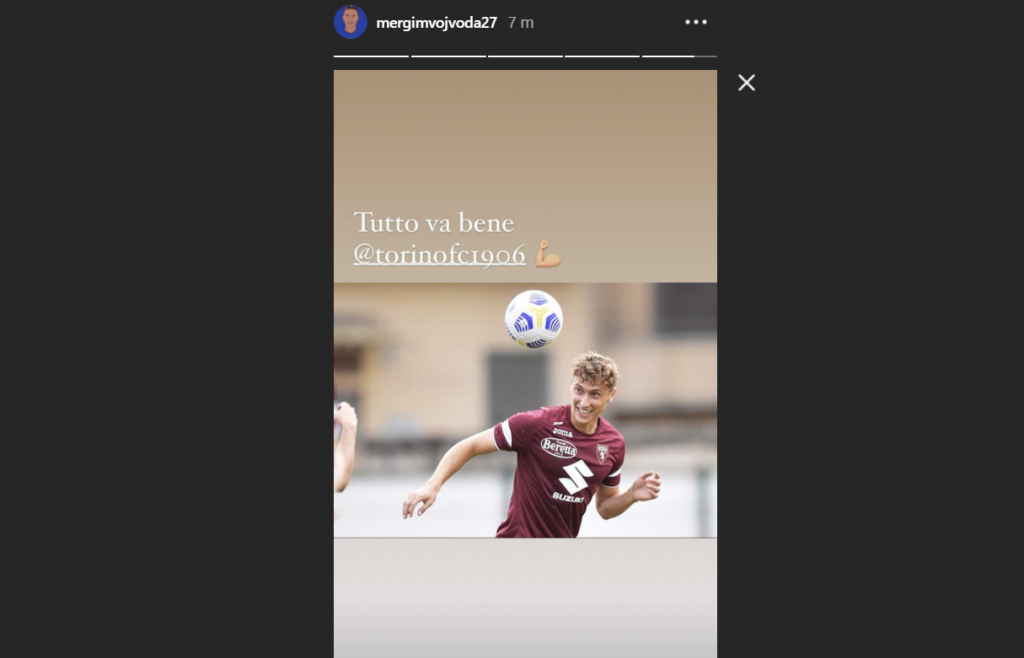Click the soccer ball in the photo
The image size is (1024, 658).
534,319
